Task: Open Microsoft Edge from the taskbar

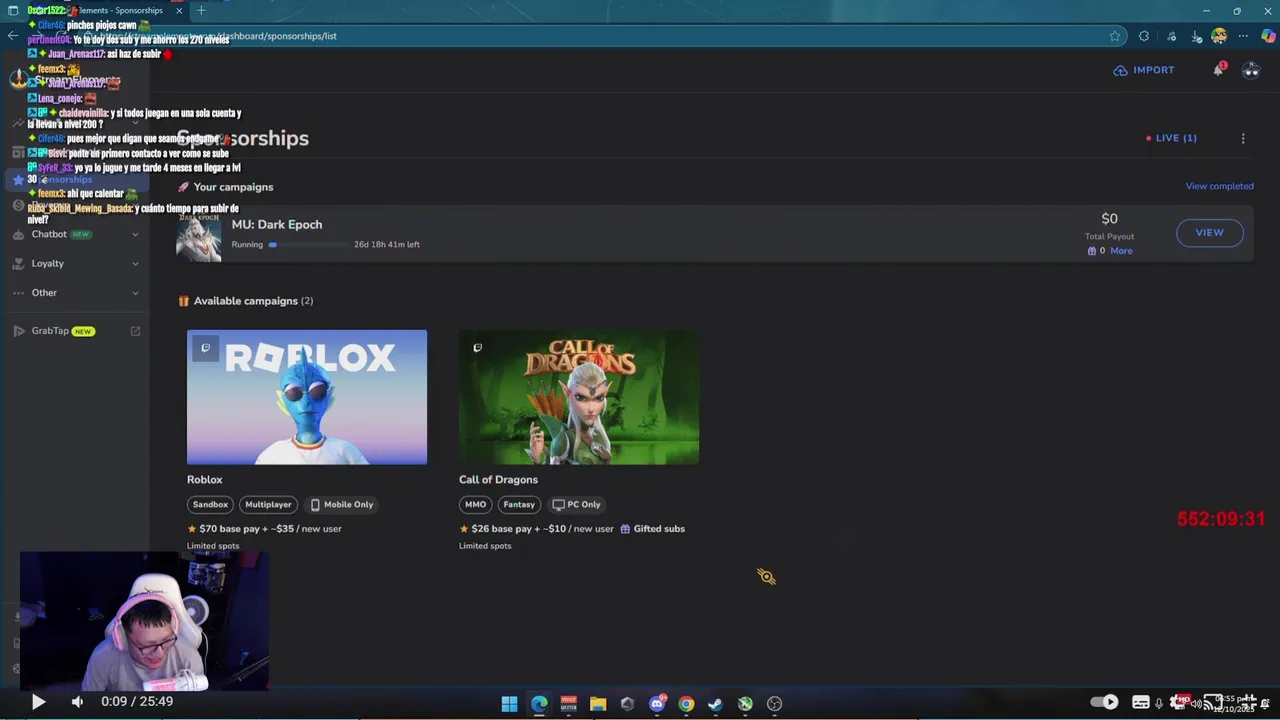Action: coord(539,704)
